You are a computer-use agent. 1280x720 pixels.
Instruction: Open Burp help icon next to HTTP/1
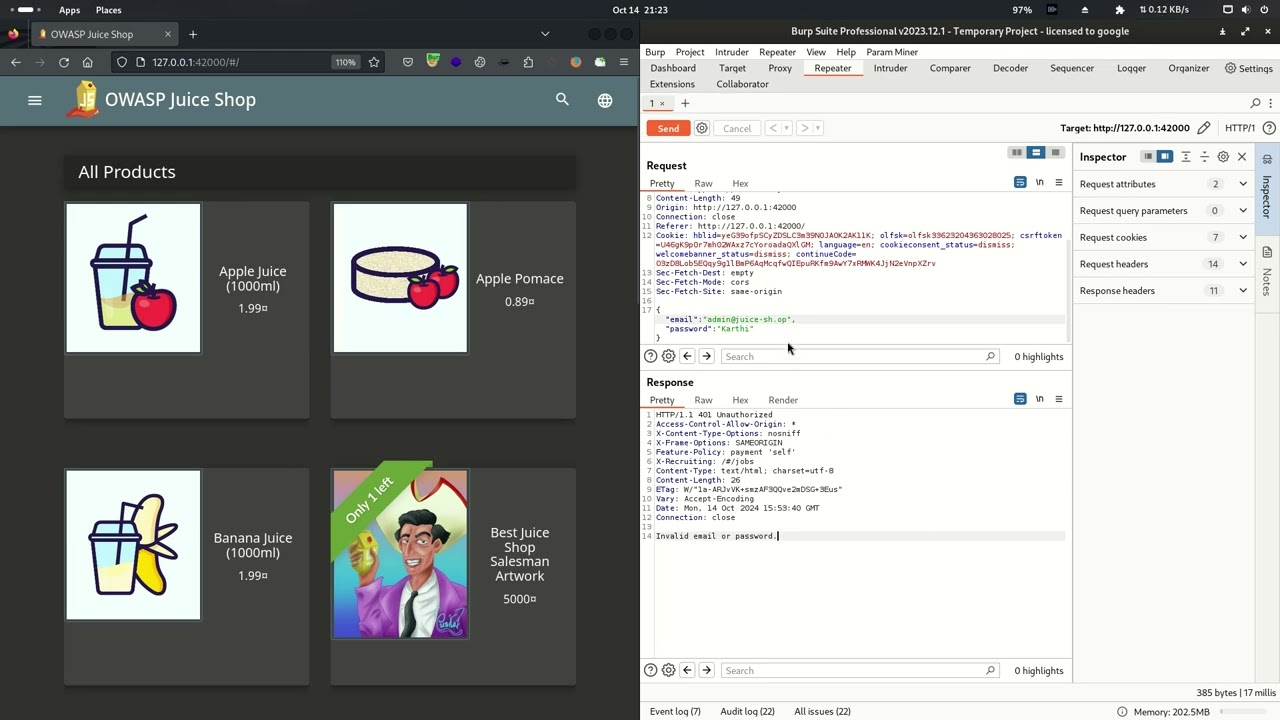tap(1269, 128)
